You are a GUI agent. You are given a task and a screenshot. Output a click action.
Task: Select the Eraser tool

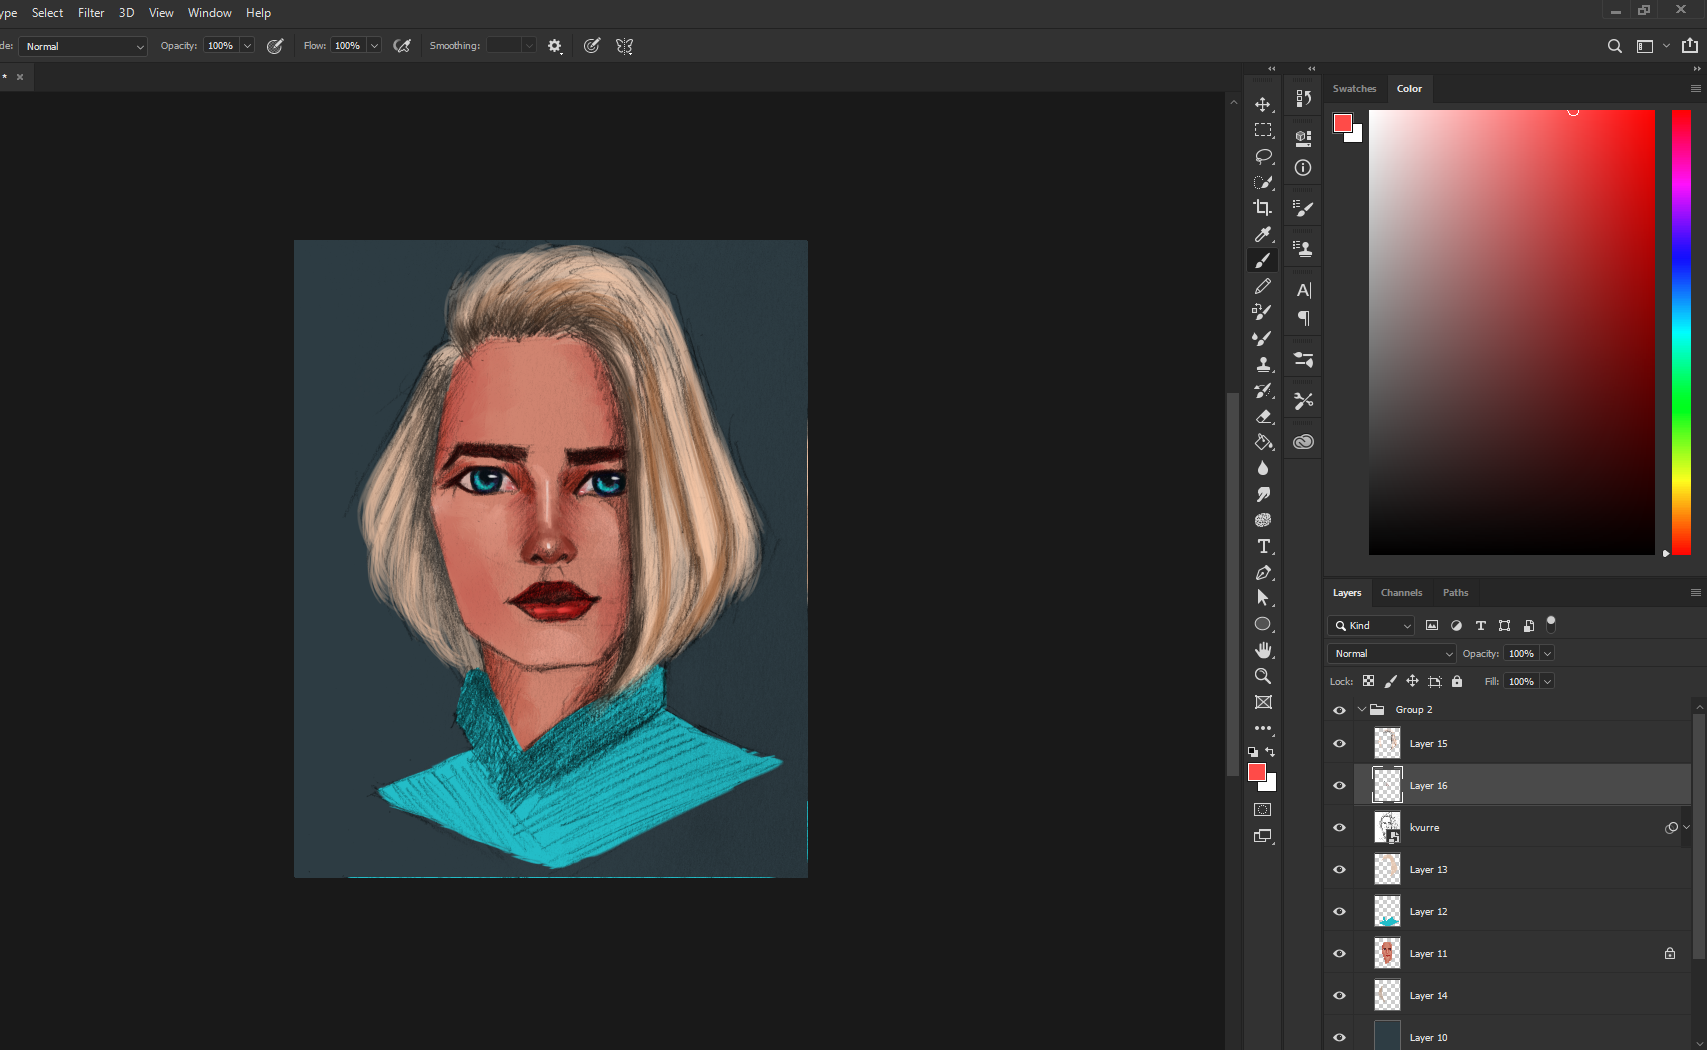pyautogui.click(x=1263, y=416)
